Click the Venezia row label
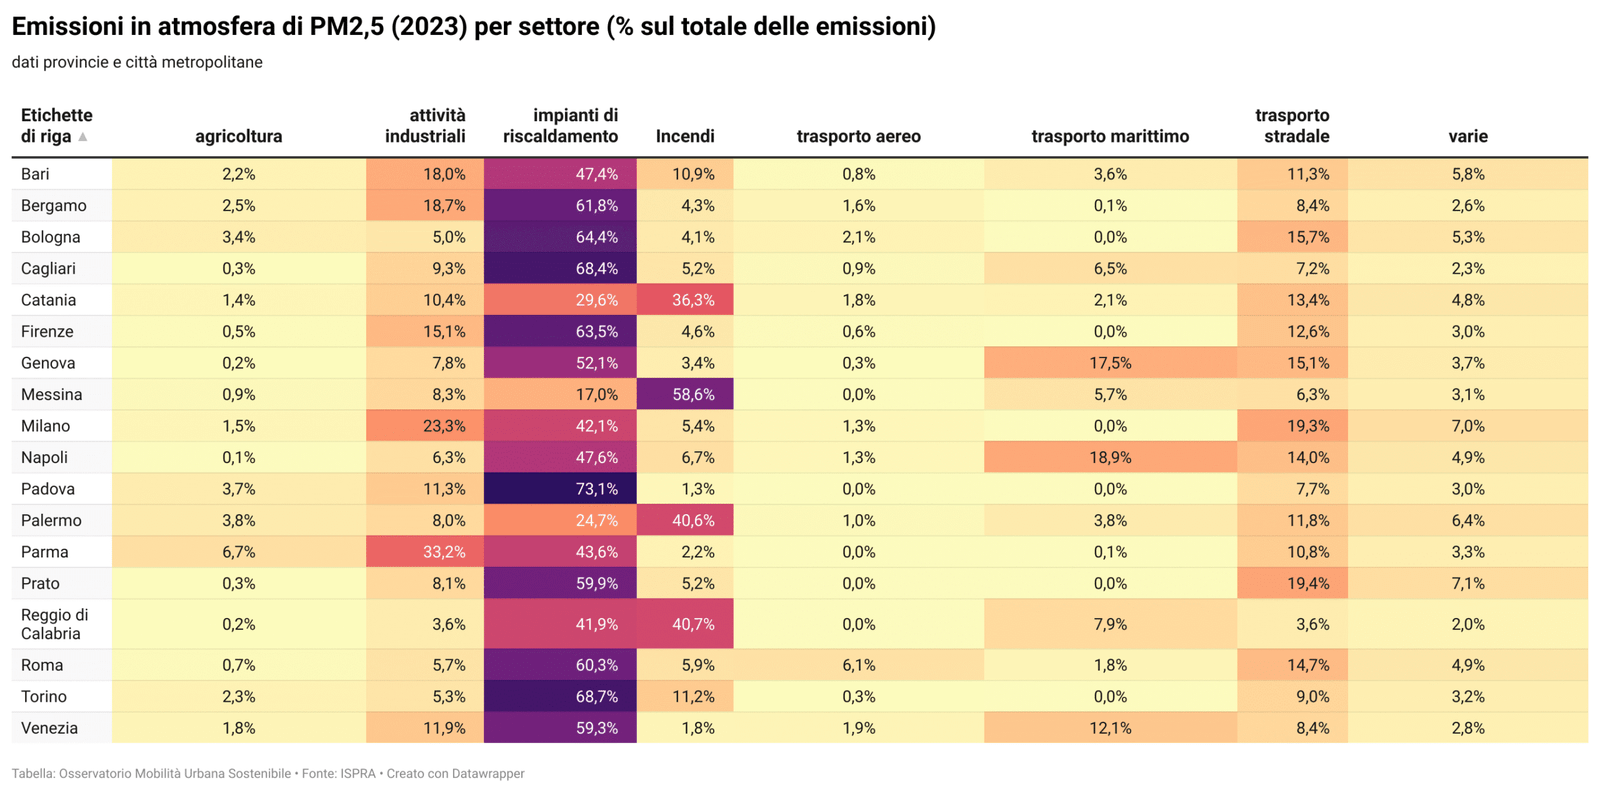The height and width of the screenshot is (793, 1600). coord(49,728)
